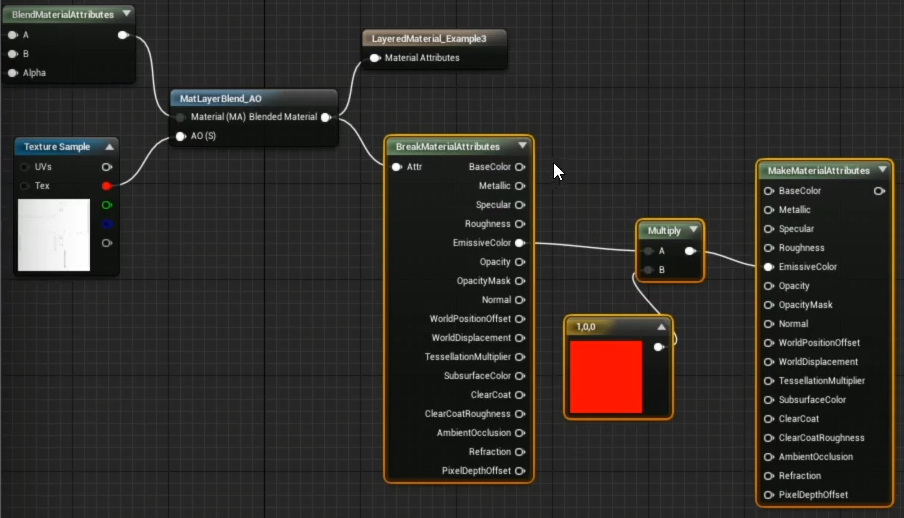Screen dimensions: 904x518
Task: Expand the 1,0,0 constant node arrow
Action: (661, 326)
